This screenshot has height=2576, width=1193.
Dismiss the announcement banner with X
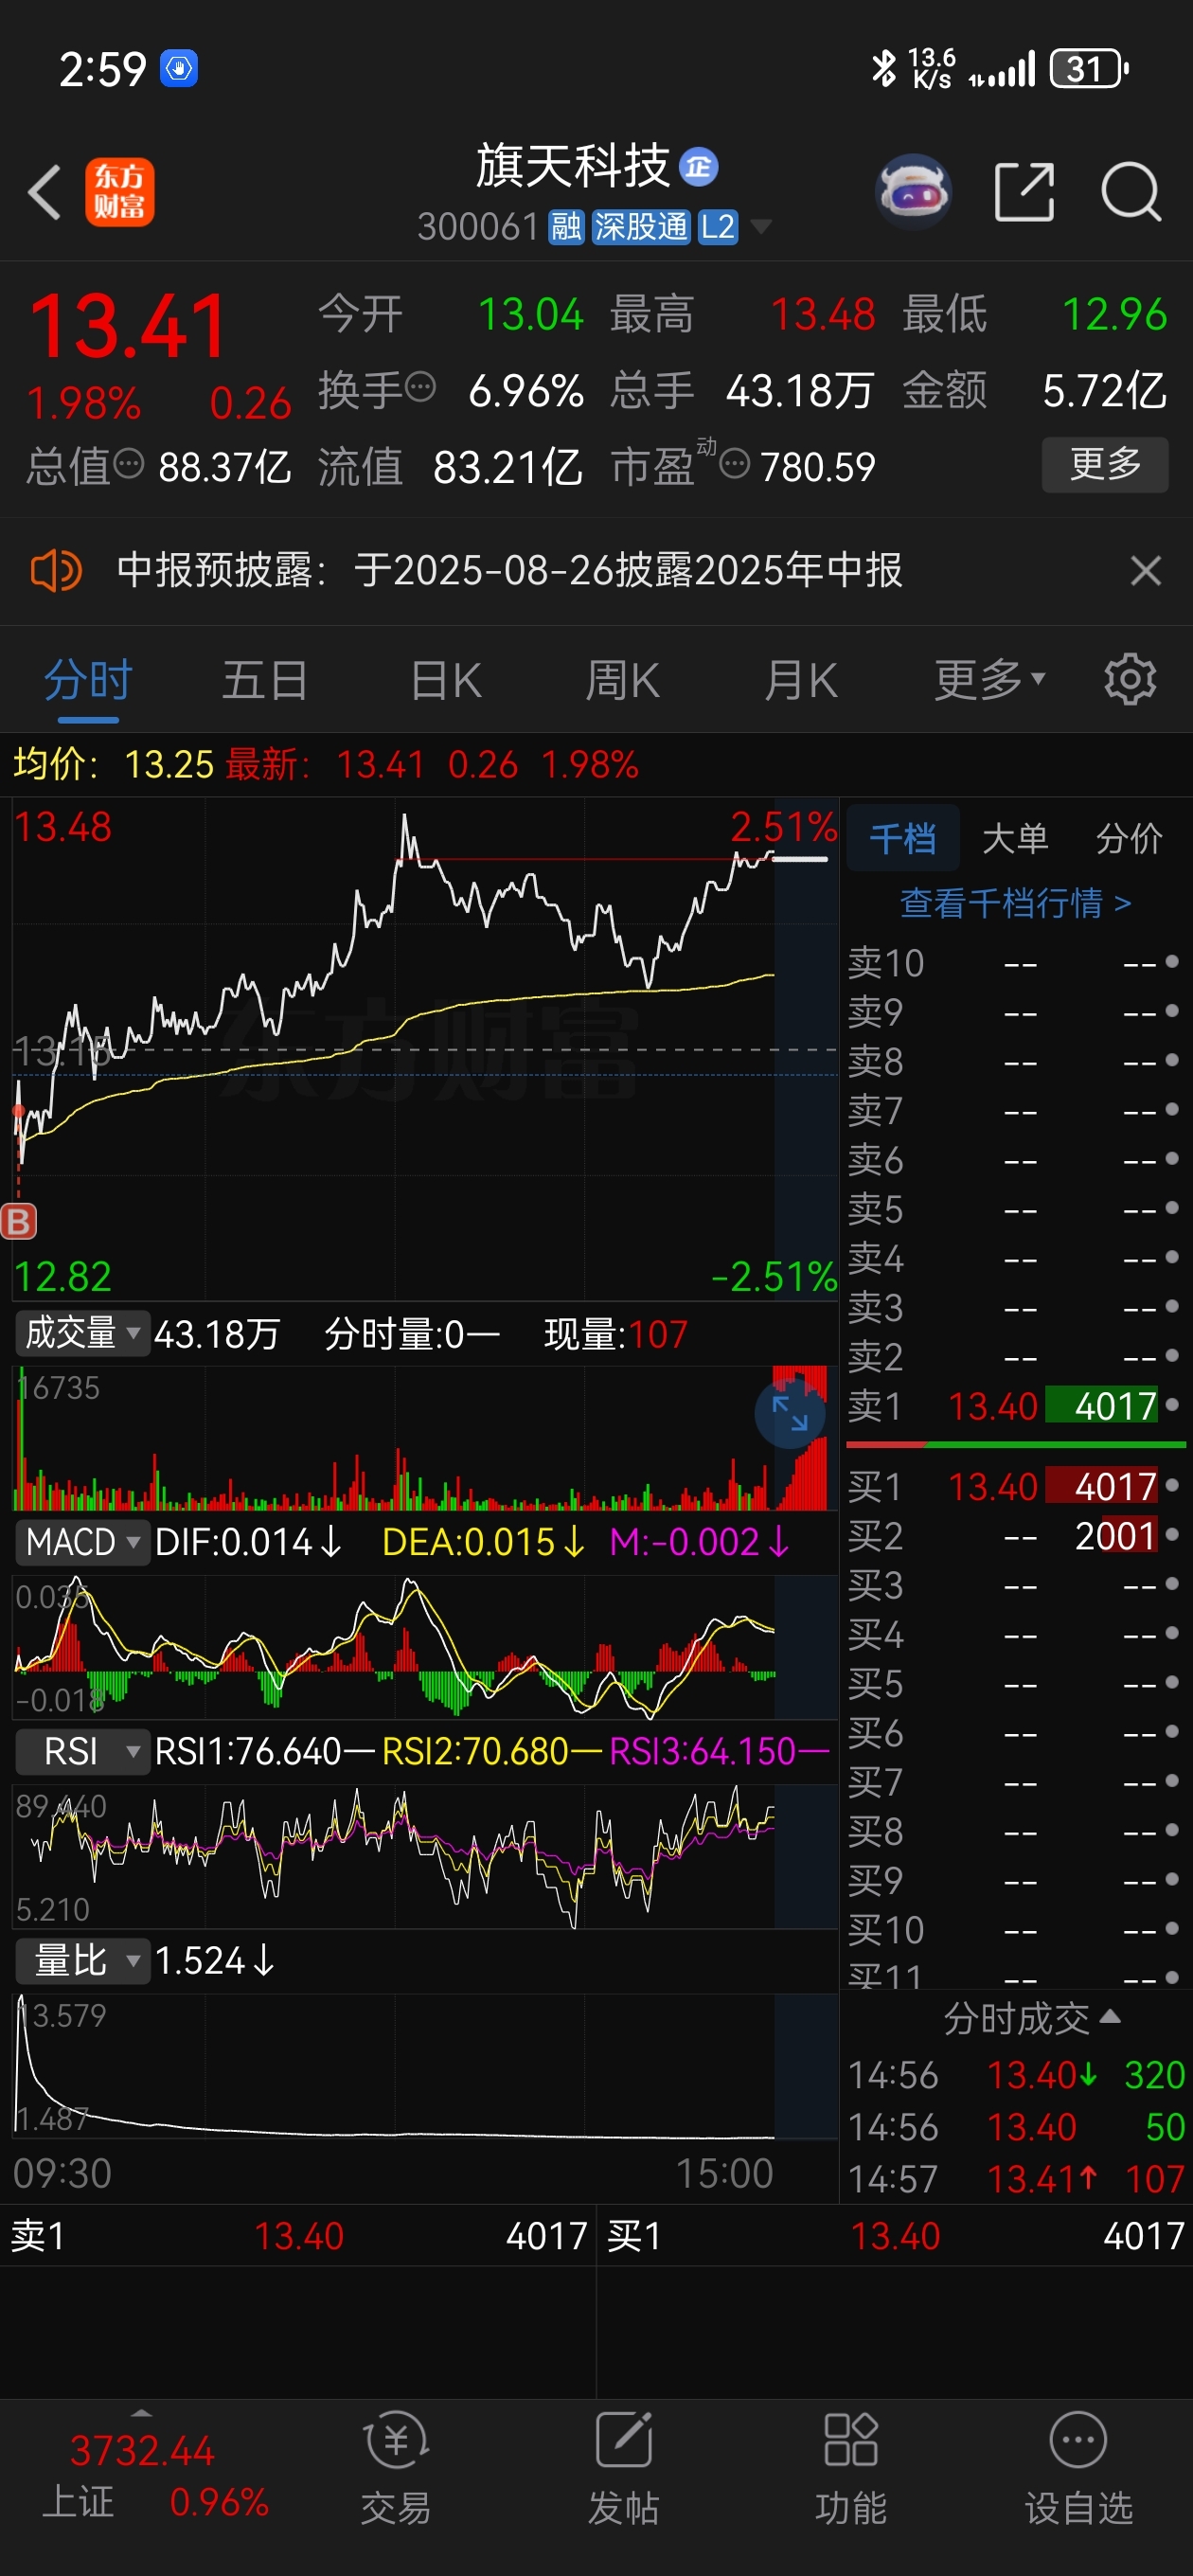(x=1145, y=571)
